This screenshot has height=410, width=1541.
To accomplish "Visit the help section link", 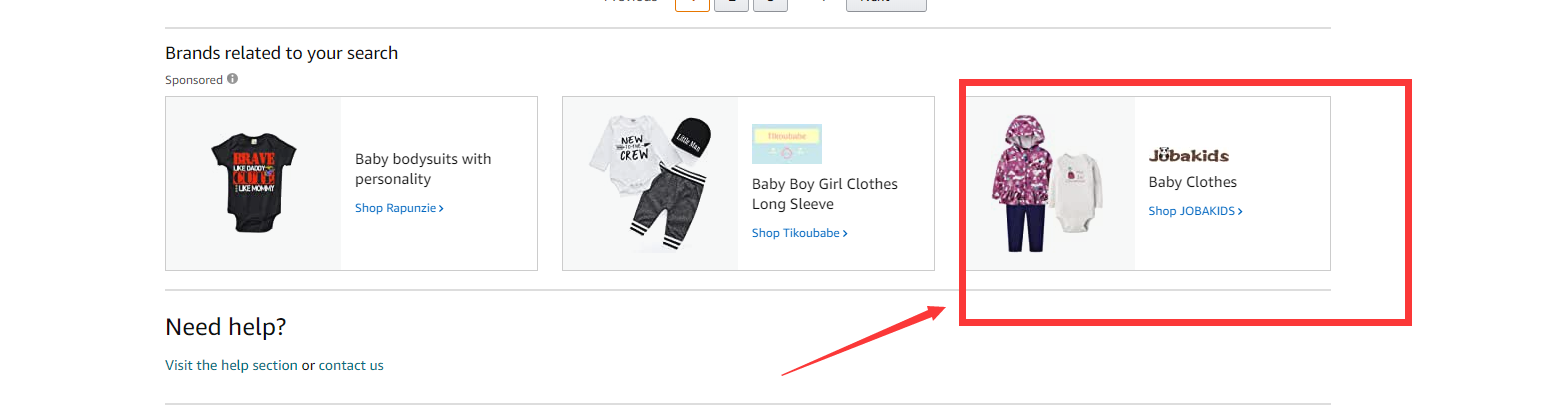I will pos(231,365).
